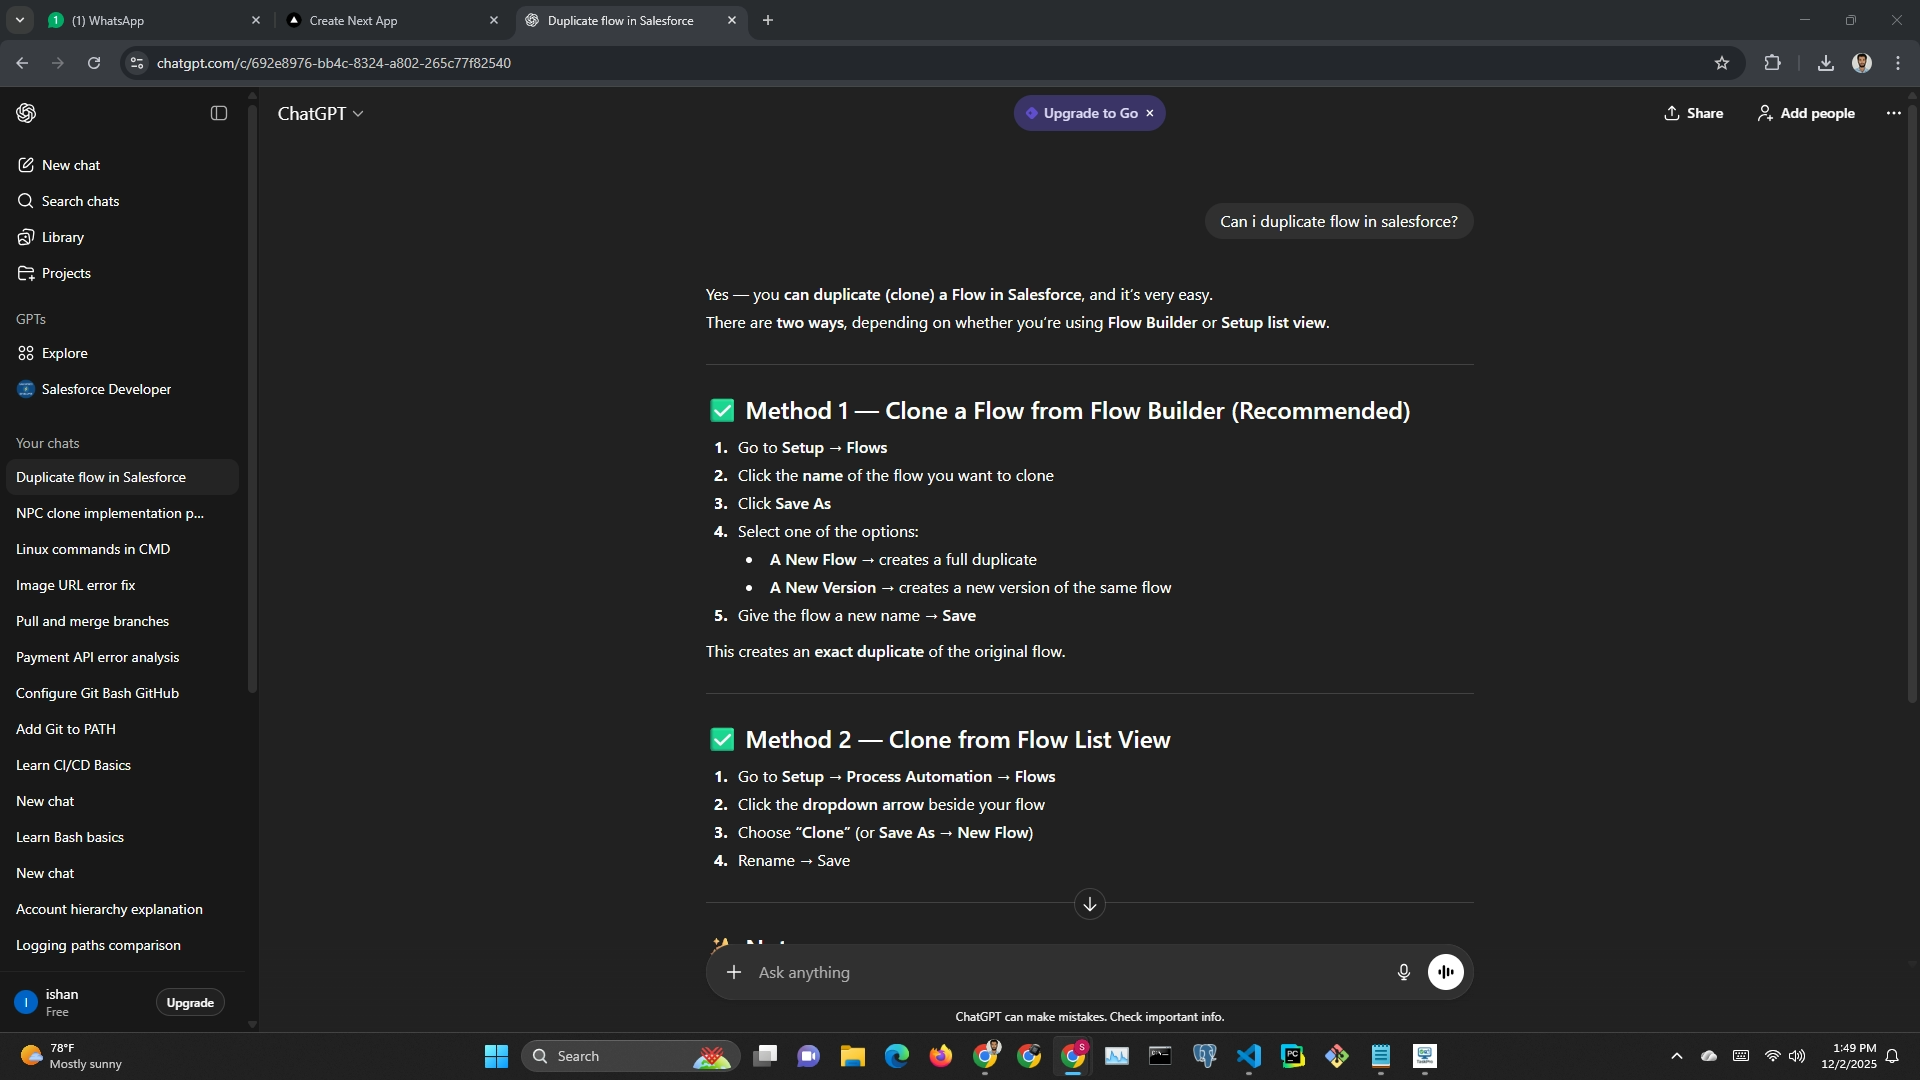The width and height of the screenshot is (1920, 1080).
Task: Click the microphone dictation icon
Action: coord(1403,972)
